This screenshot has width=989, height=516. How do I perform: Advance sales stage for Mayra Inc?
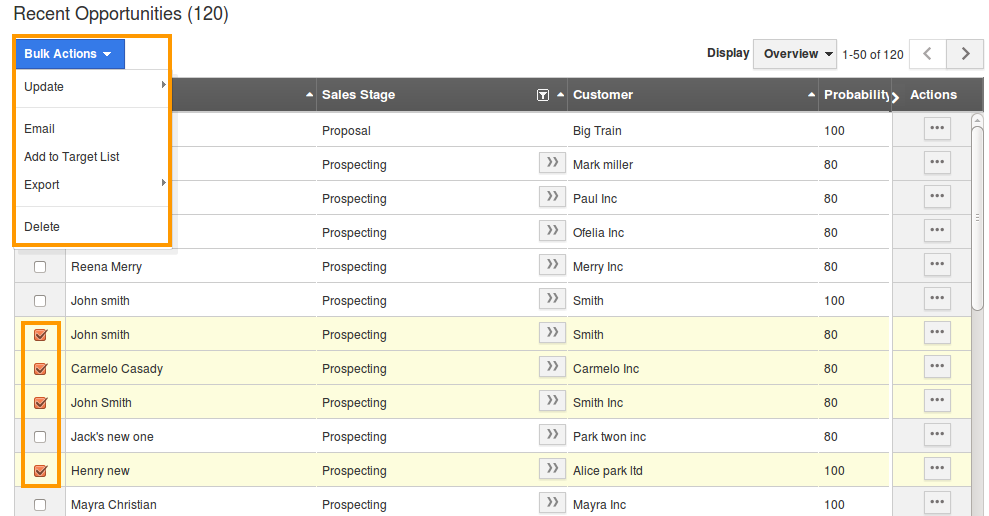[x=552, y=503]
